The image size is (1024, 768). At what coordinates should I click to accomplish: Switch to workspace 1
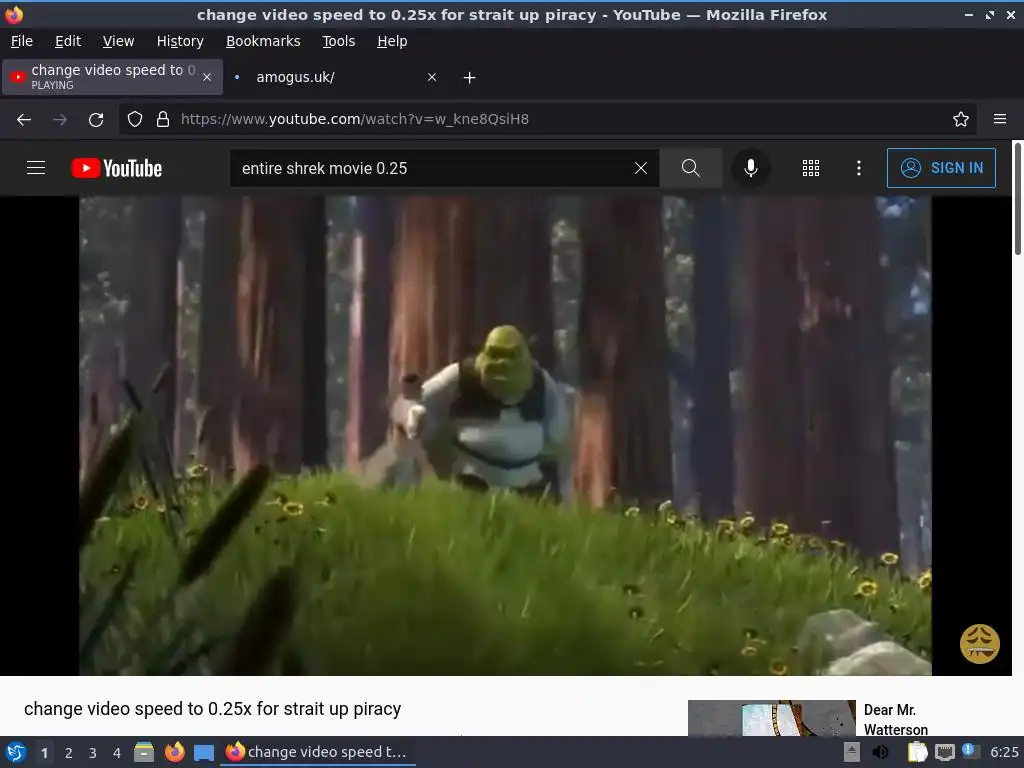44,753
